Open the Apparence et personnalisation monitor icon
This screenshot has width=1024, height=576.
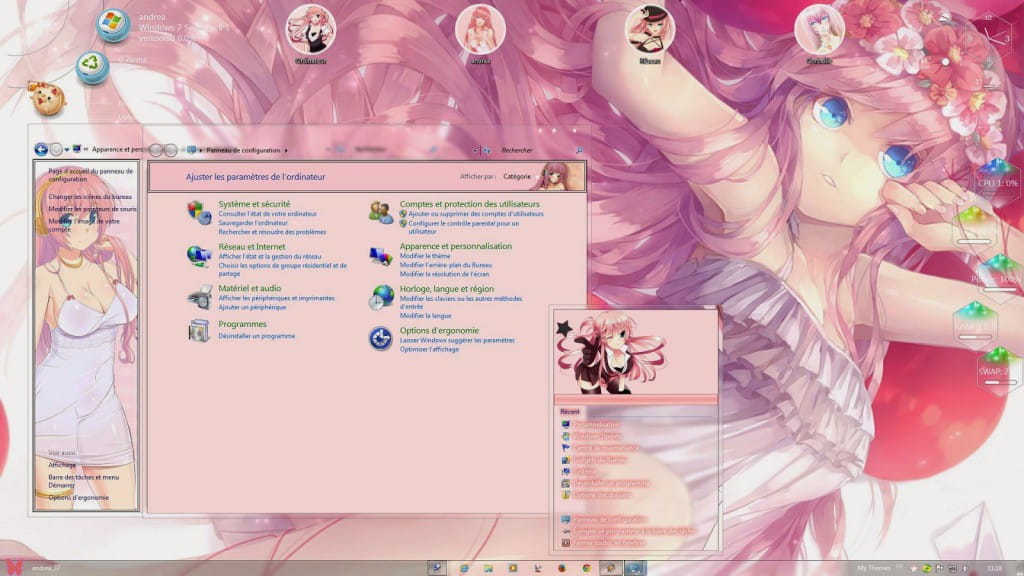(381, 257)
